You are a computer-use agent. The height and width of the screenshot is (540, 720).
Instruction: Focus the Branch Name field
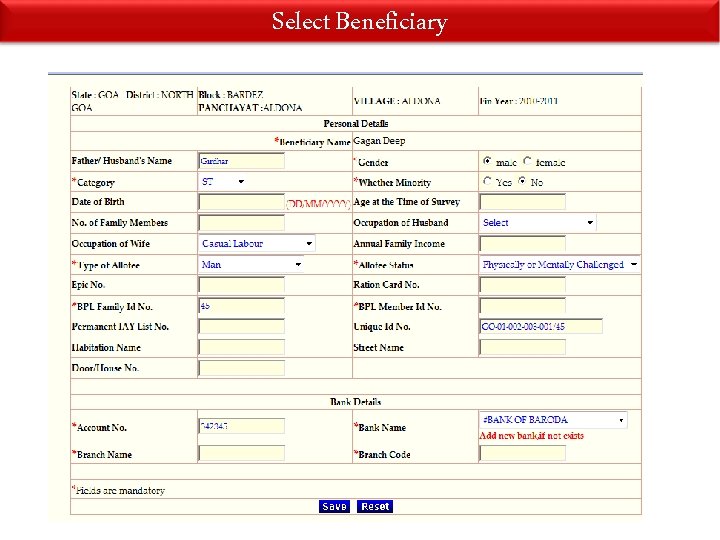(x=242, y=454)
